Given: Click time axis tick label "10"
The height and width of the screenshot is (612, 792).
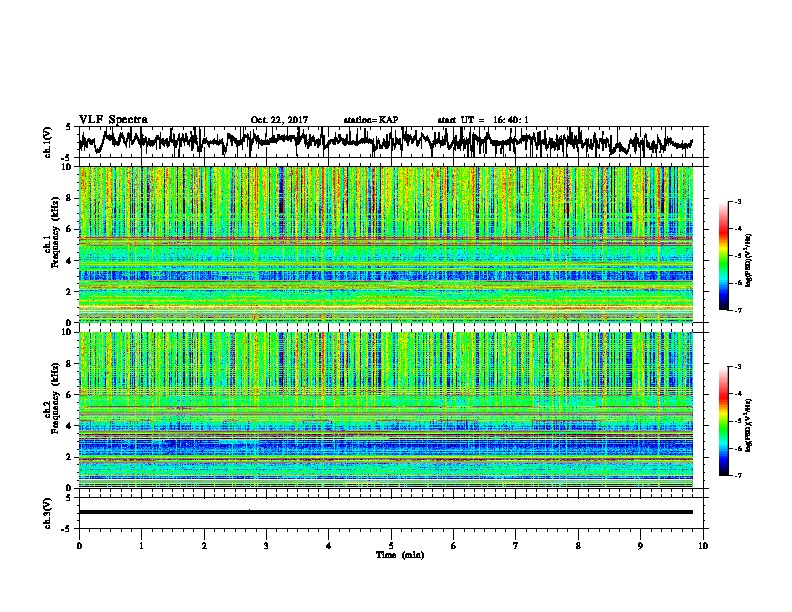Looking at the screenshot, I should [703, 546].
